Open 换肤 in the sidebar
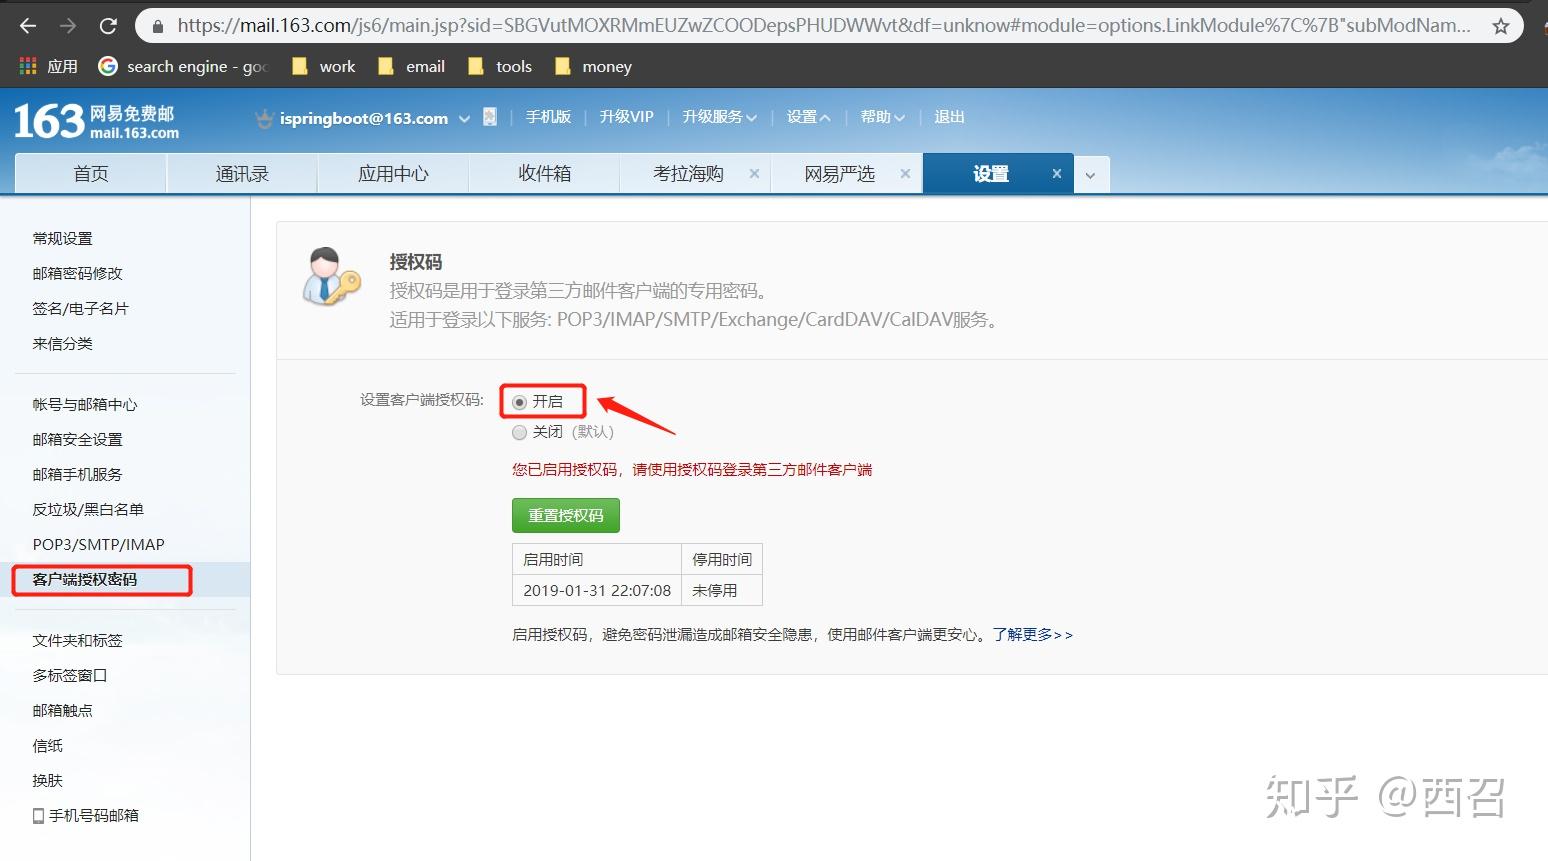1548x861 pixels. coord(47,781)
